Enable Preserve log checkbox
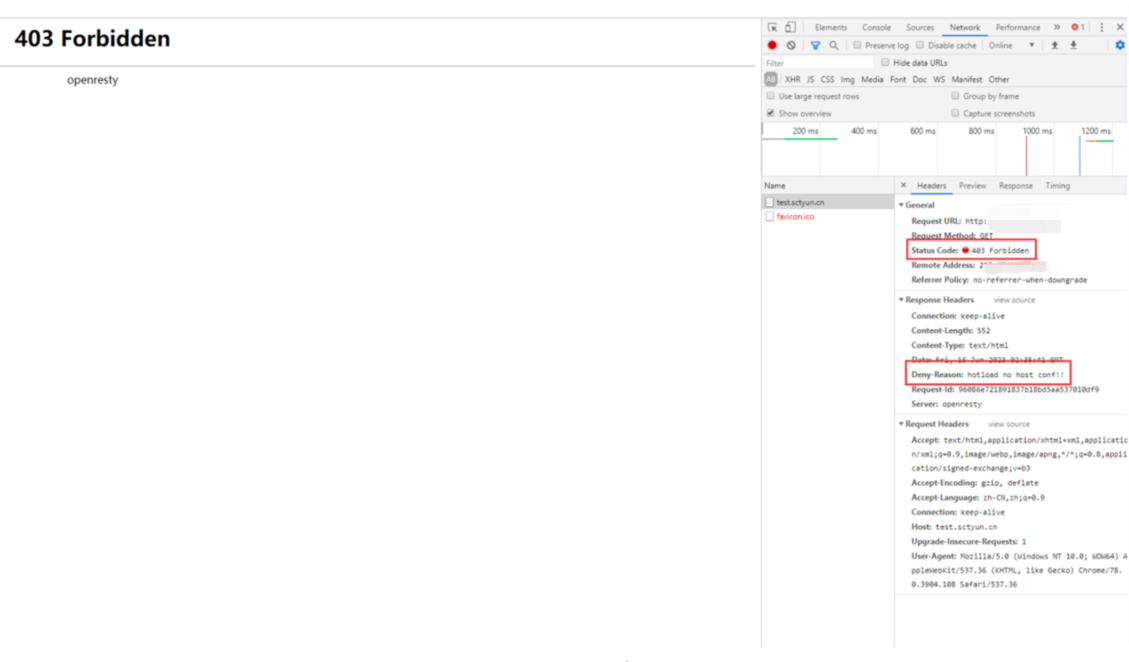The height and width of the screenshot is (662, 1129). pyautogui.click(x=857, y=45)
